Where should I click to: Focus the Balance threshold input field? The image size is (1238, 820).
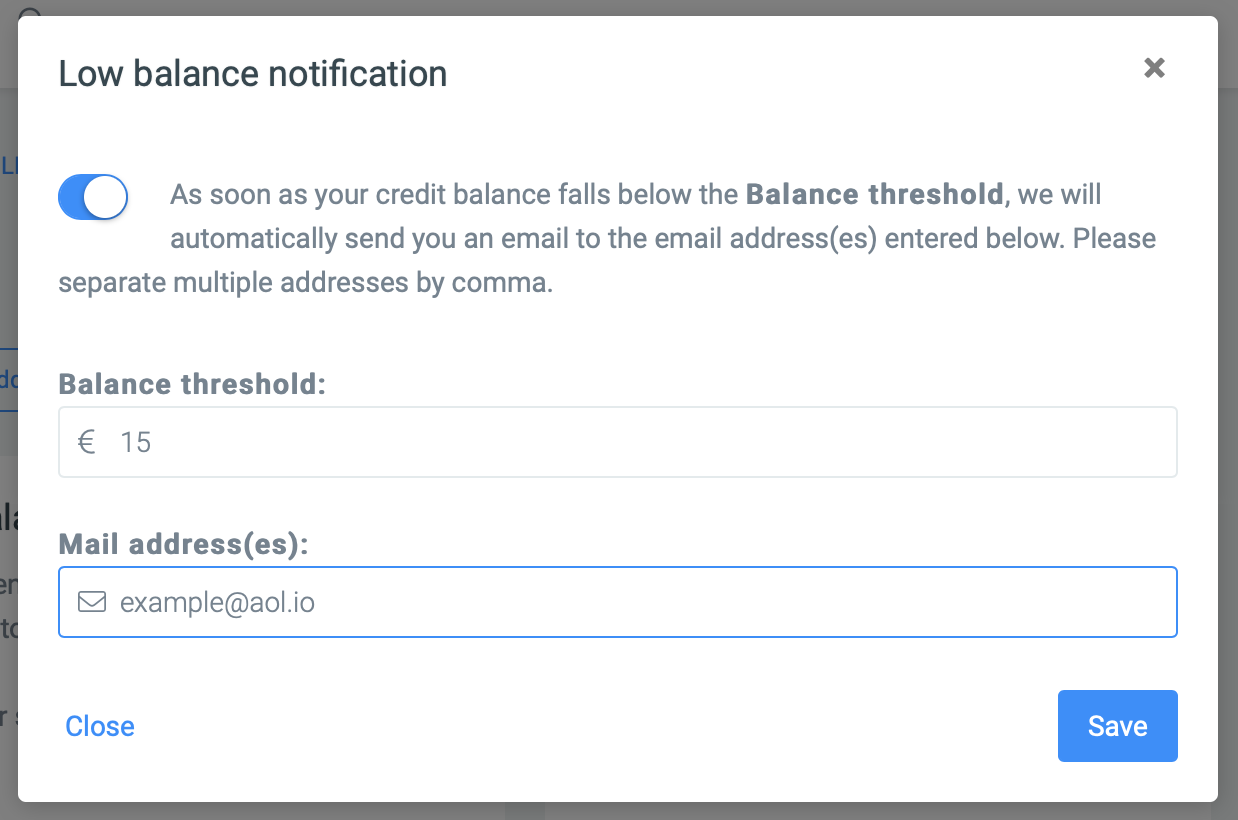pos(640,442)
